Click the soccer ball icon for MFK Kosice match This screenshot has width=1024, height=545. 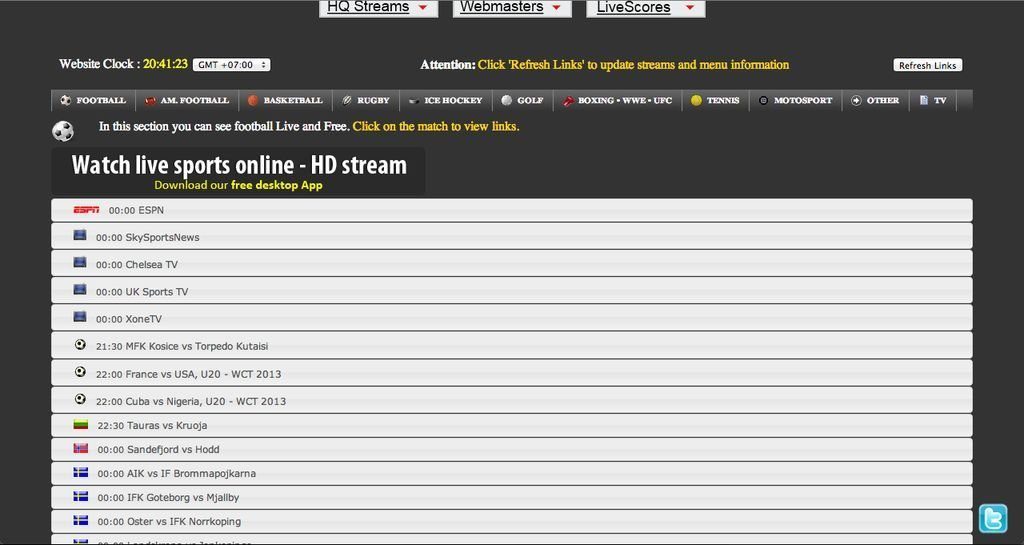point(80,344)
